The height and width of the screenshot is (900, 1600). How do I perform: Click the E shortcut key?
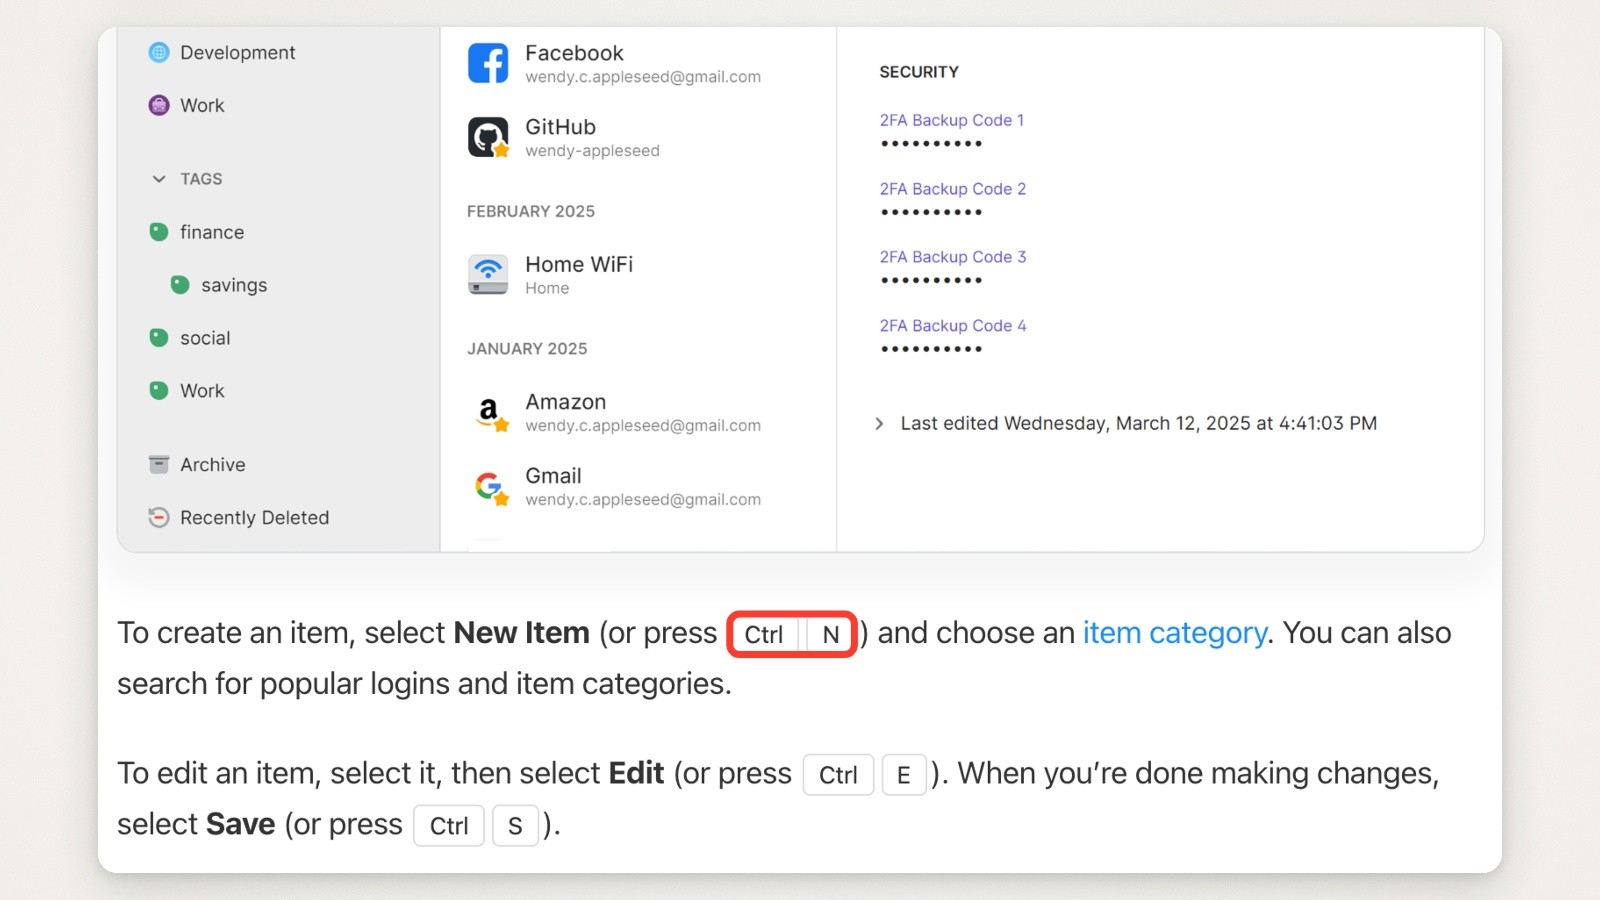coord(904,775)
